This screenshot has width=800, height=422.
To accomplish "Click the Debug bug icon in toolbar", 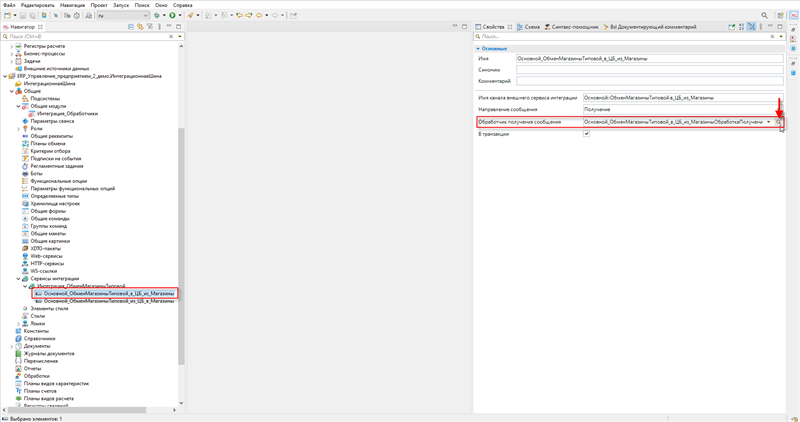I will tap(157, 16).
